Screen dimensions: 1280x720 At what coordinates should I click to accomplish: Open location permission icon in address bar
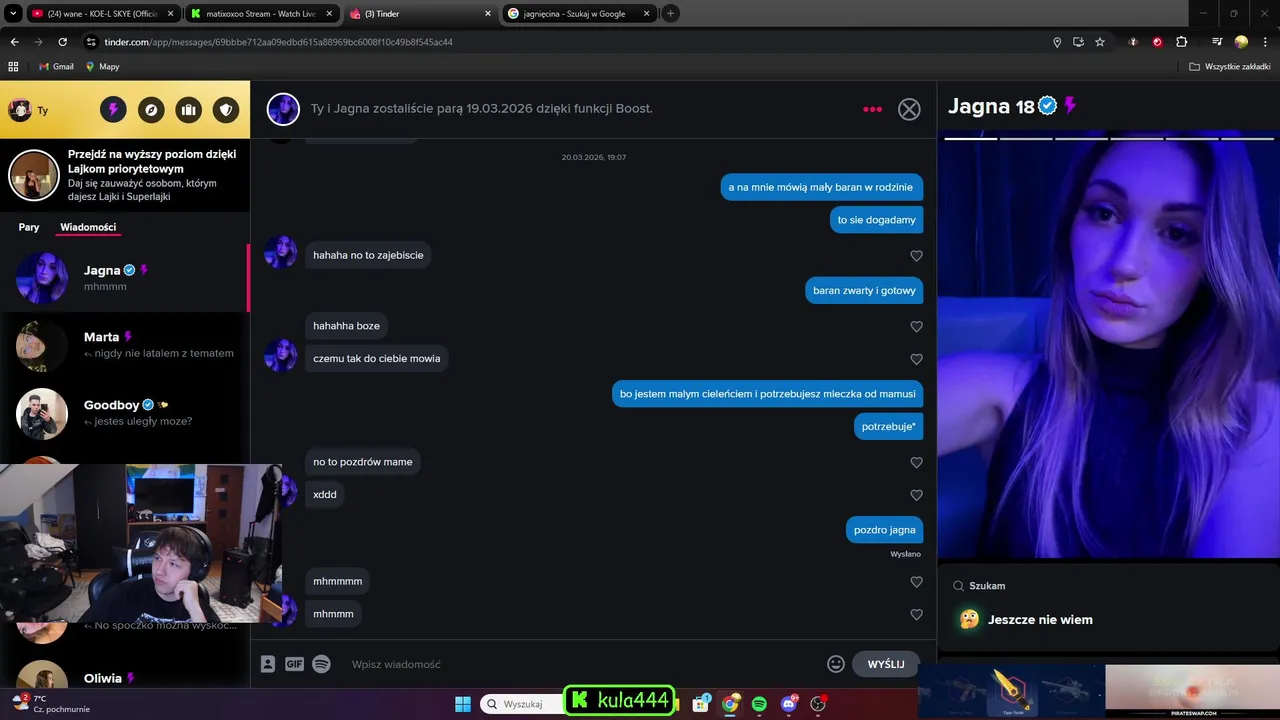point(1057,42)
